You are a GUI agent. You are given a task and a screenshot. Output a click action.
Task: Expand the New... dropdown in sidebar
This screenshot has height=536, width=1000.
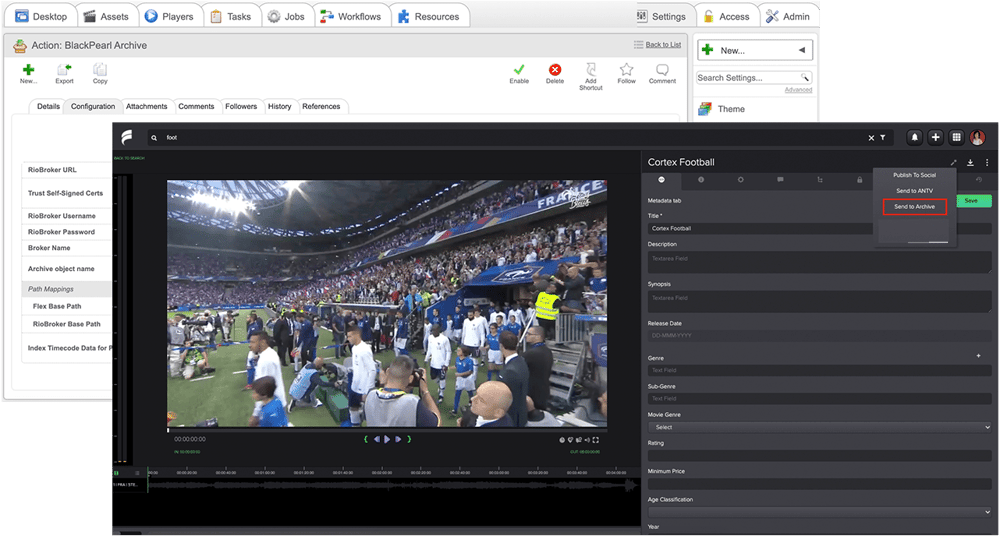coord(754,50)
